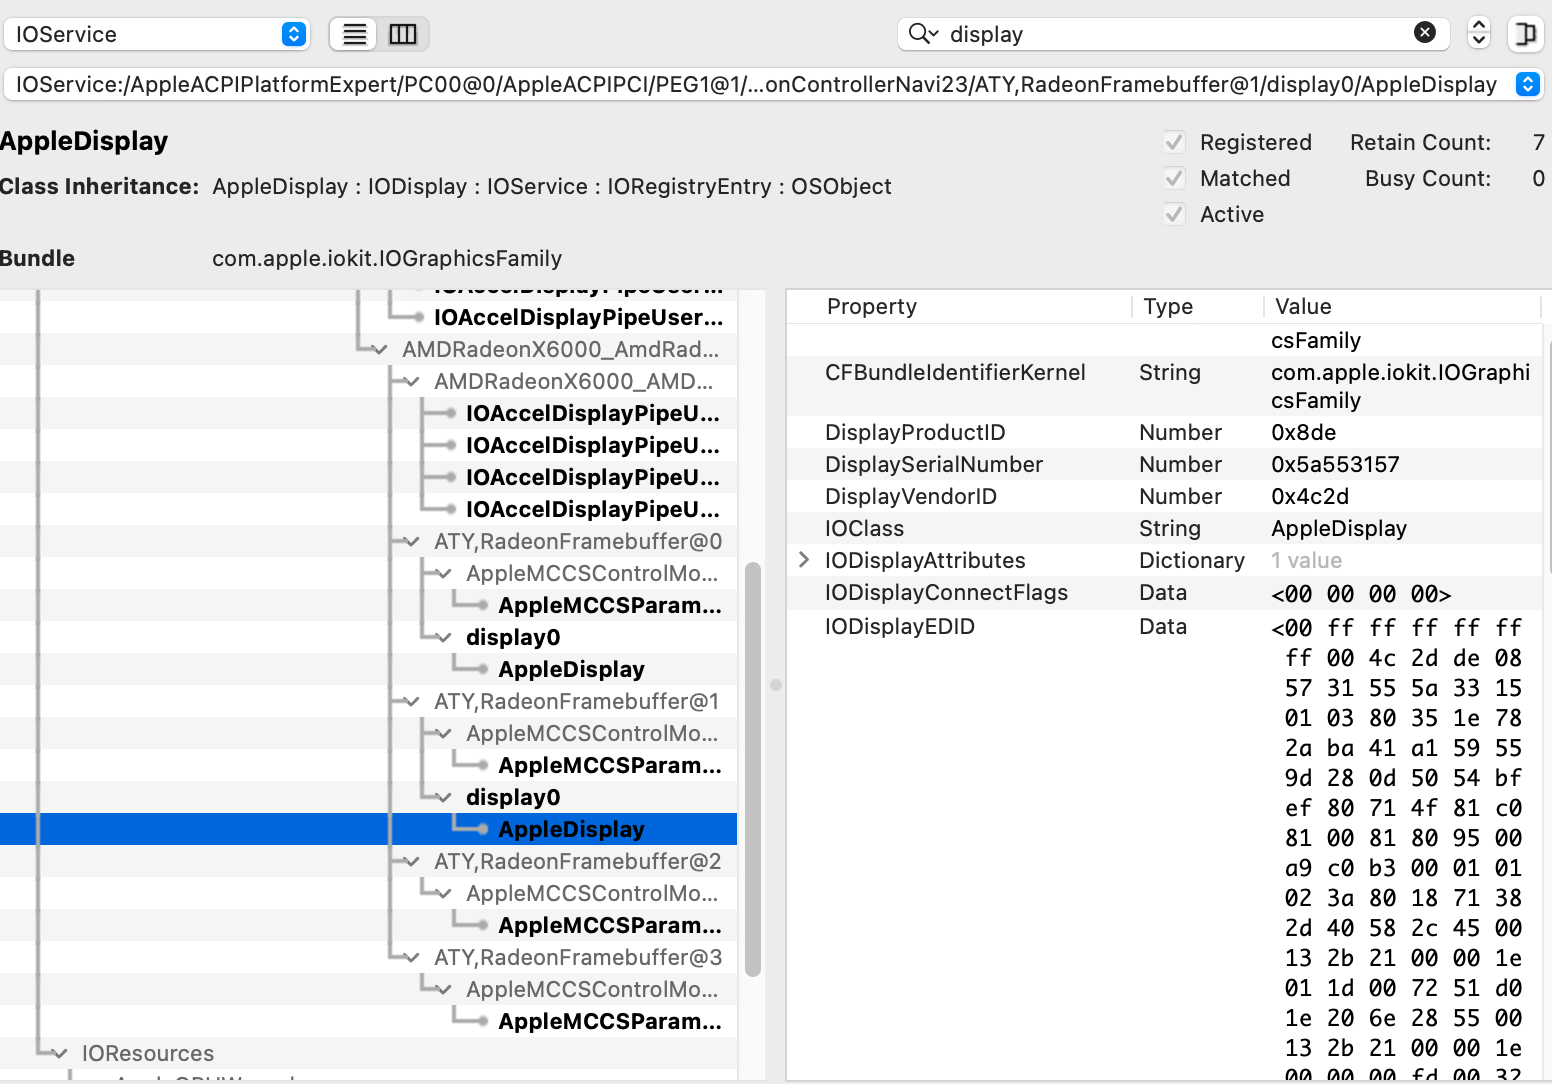Select the DisplayVendorID property row

(x=1164, y=496)
